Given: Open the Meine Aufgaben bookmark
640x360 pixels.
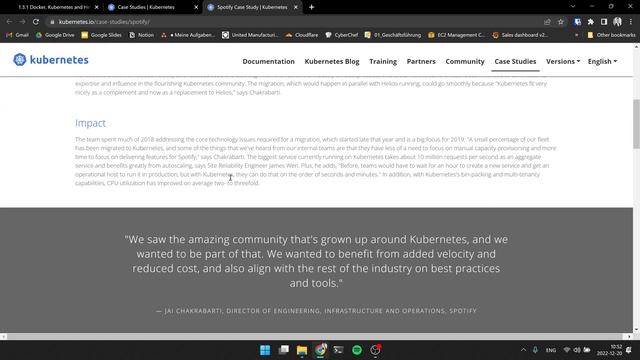Looking at the screenshot, I should click(x=188, y=35).
